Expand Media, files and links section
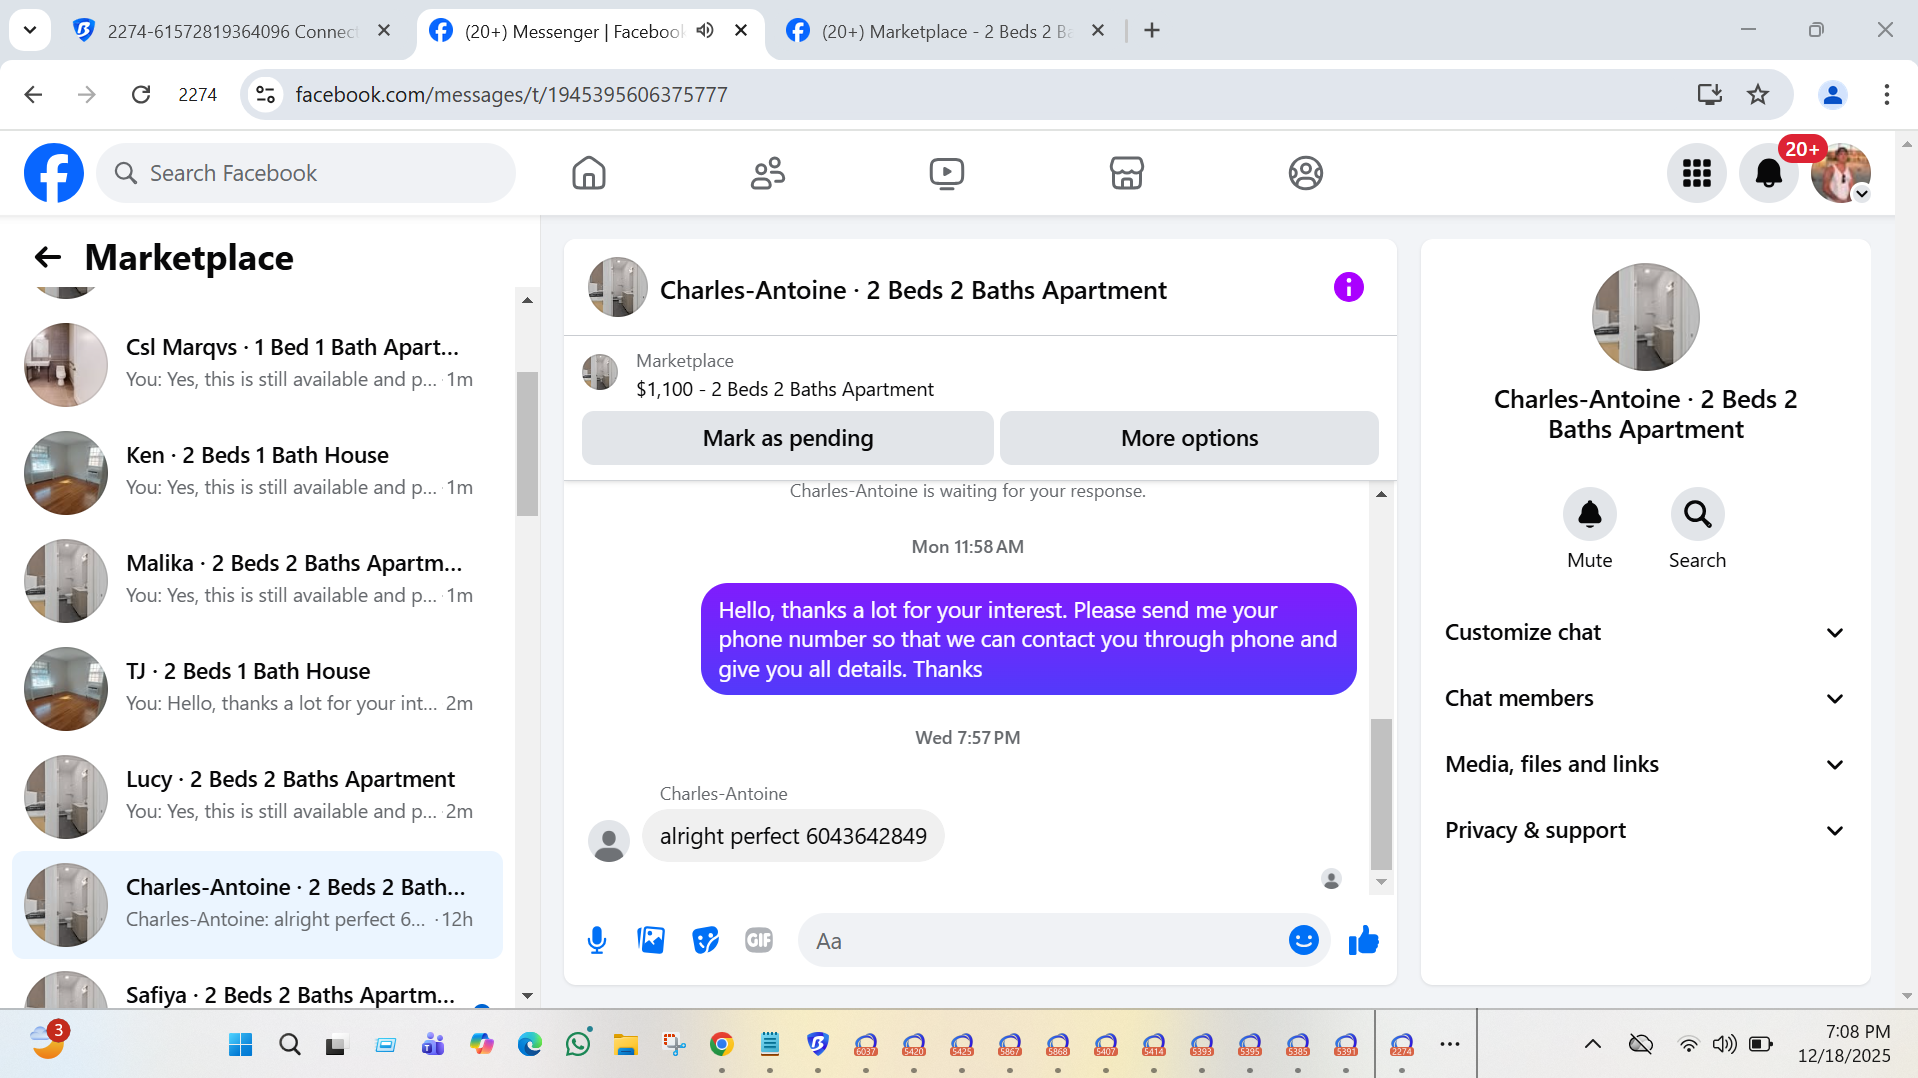This screenshot has width=1918, height=1078. click(x=1645, y=764)
